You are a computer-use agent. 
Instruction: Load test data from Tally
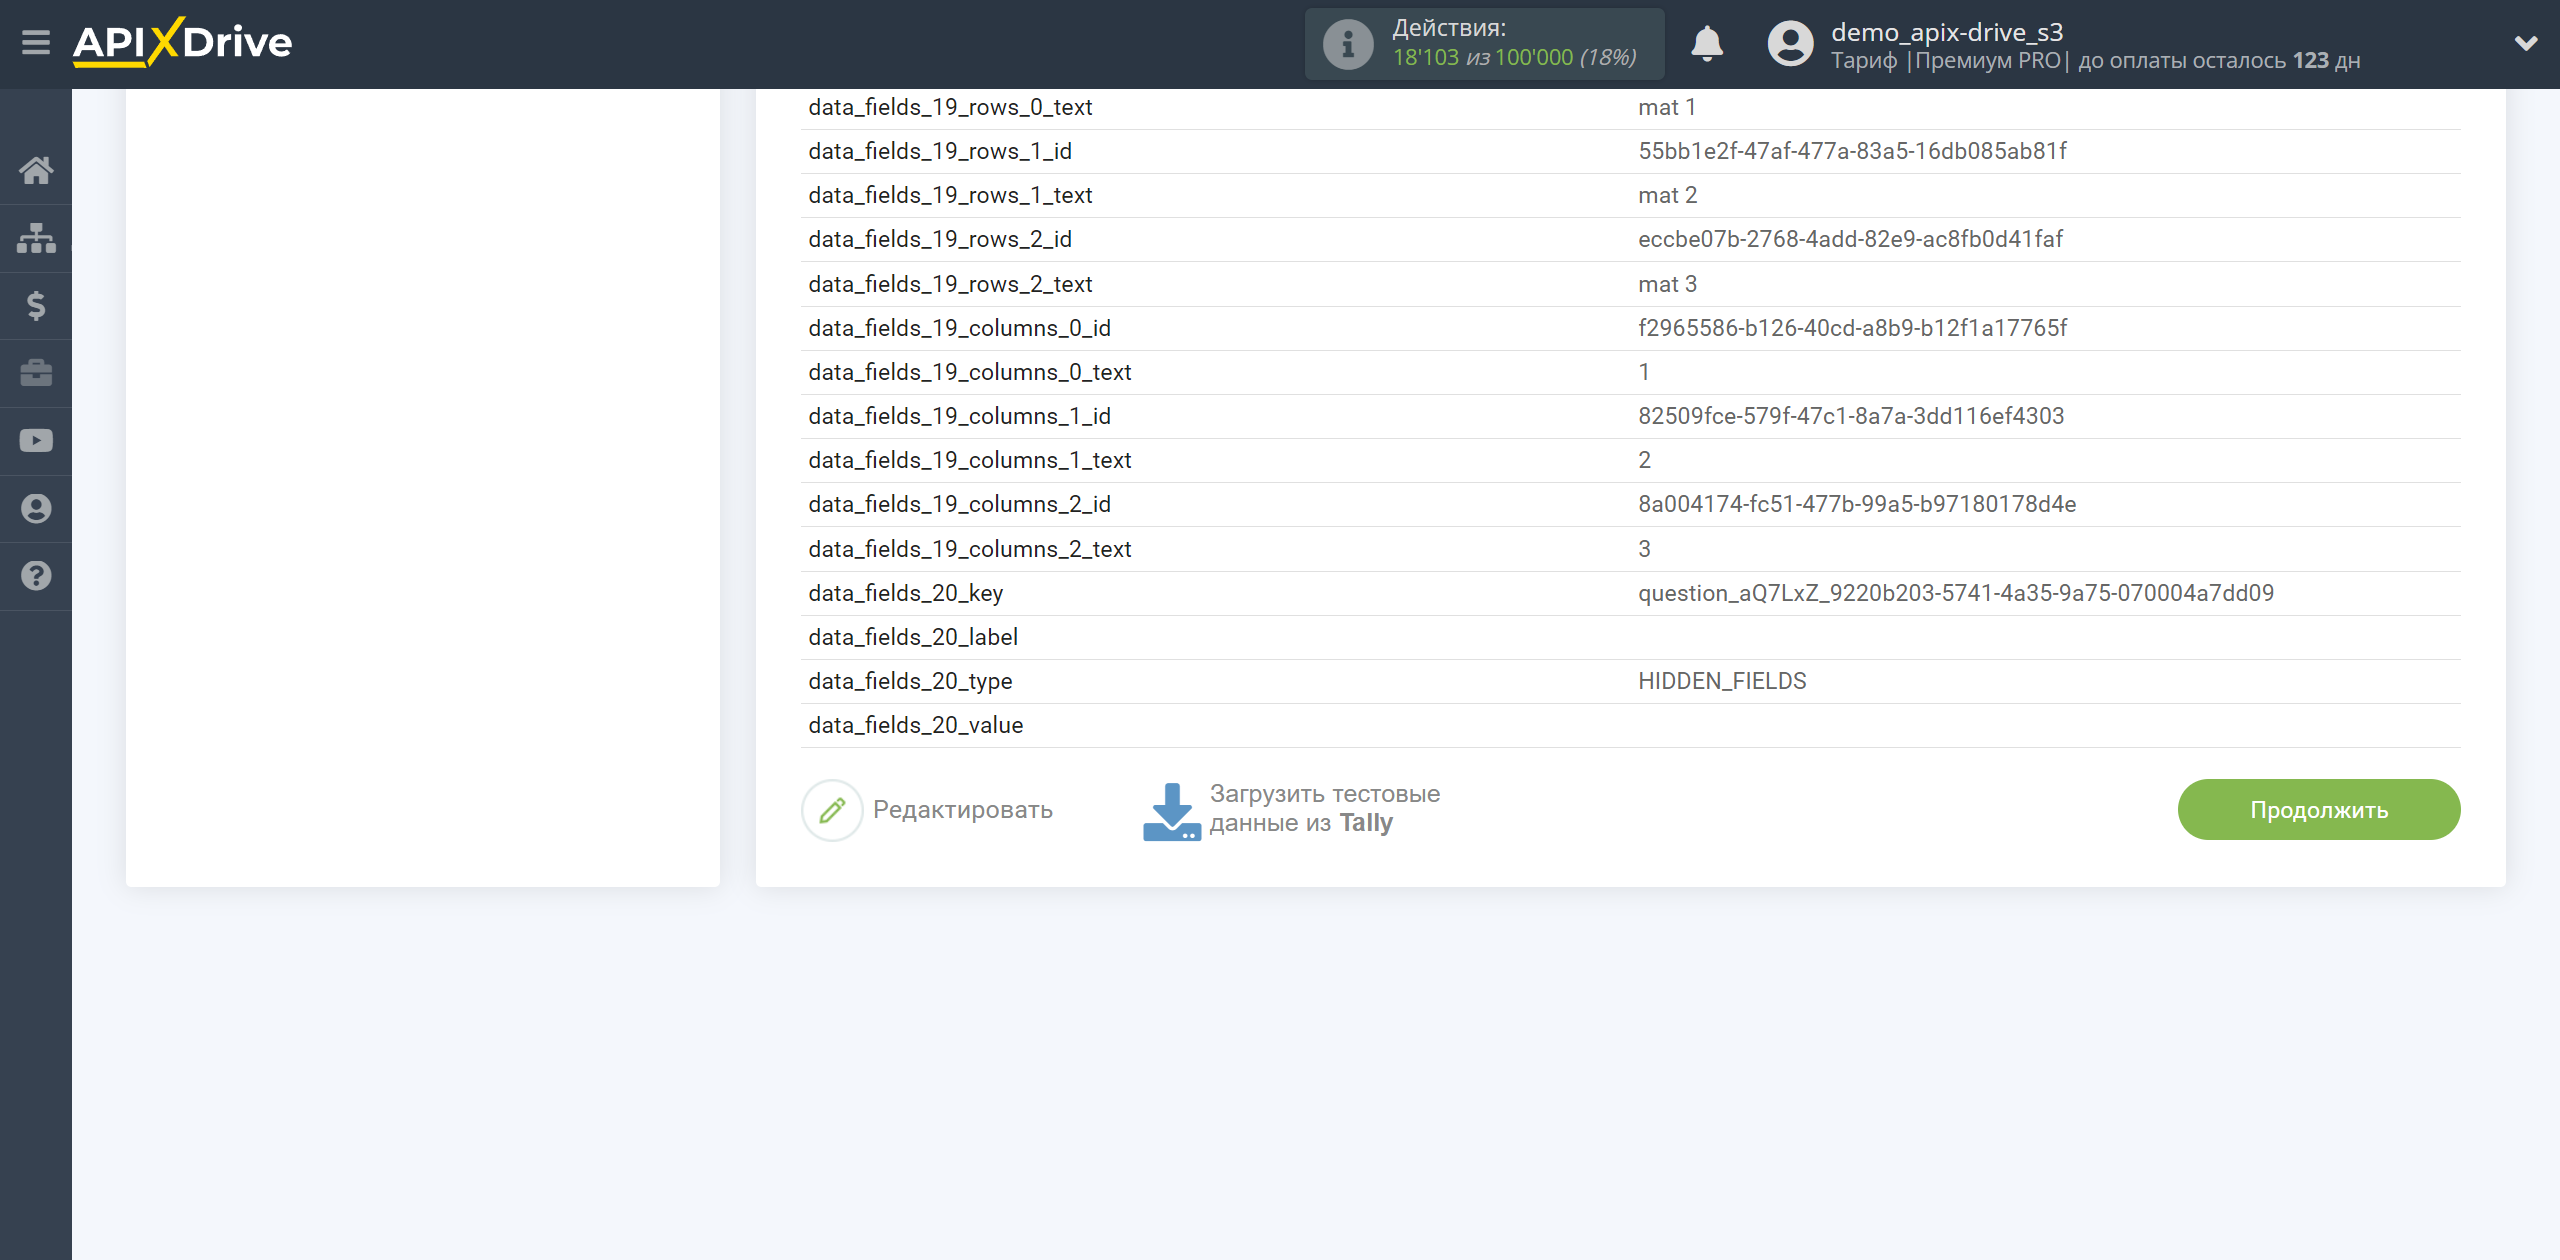click(x=1324, y=808)
